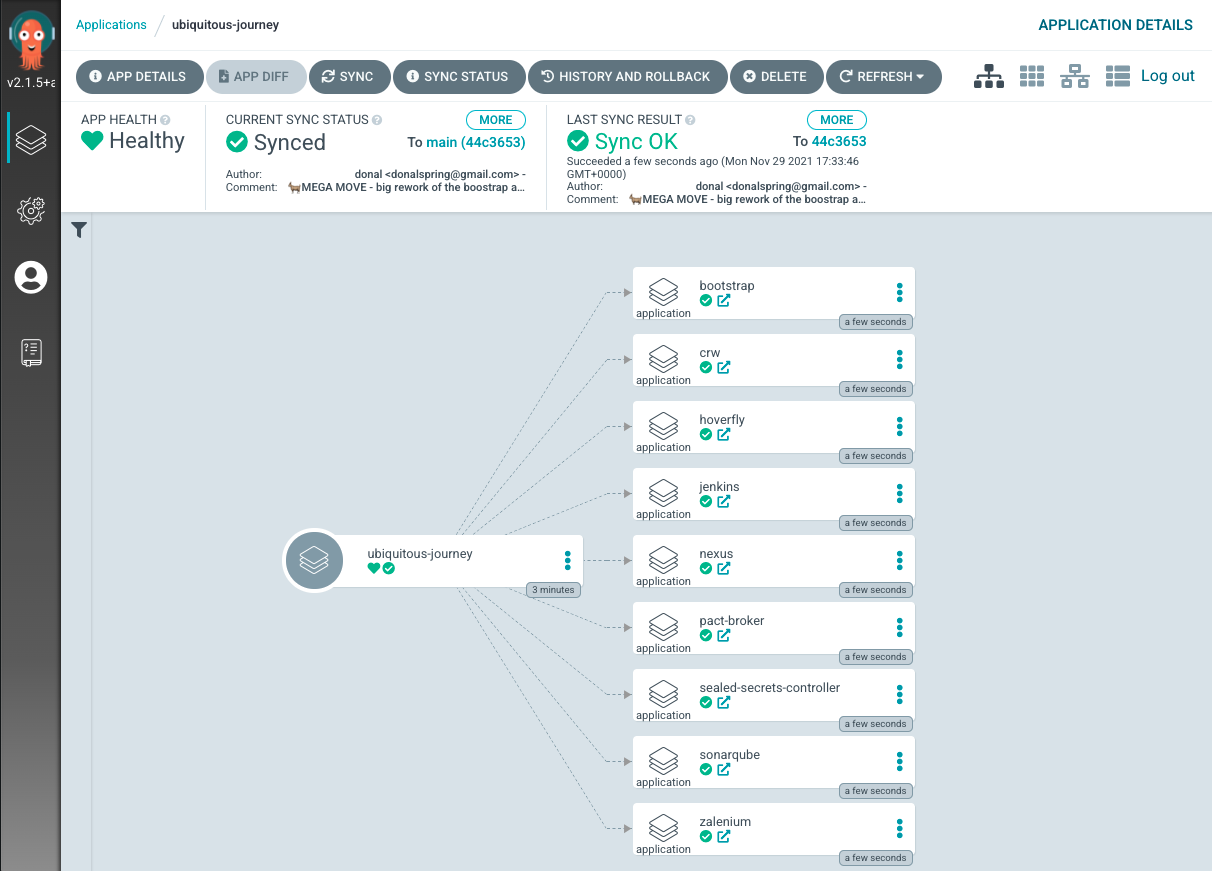Open the kebab menu on hoverfly node
Screen dimensions: 1212x871
pos(900,426)
